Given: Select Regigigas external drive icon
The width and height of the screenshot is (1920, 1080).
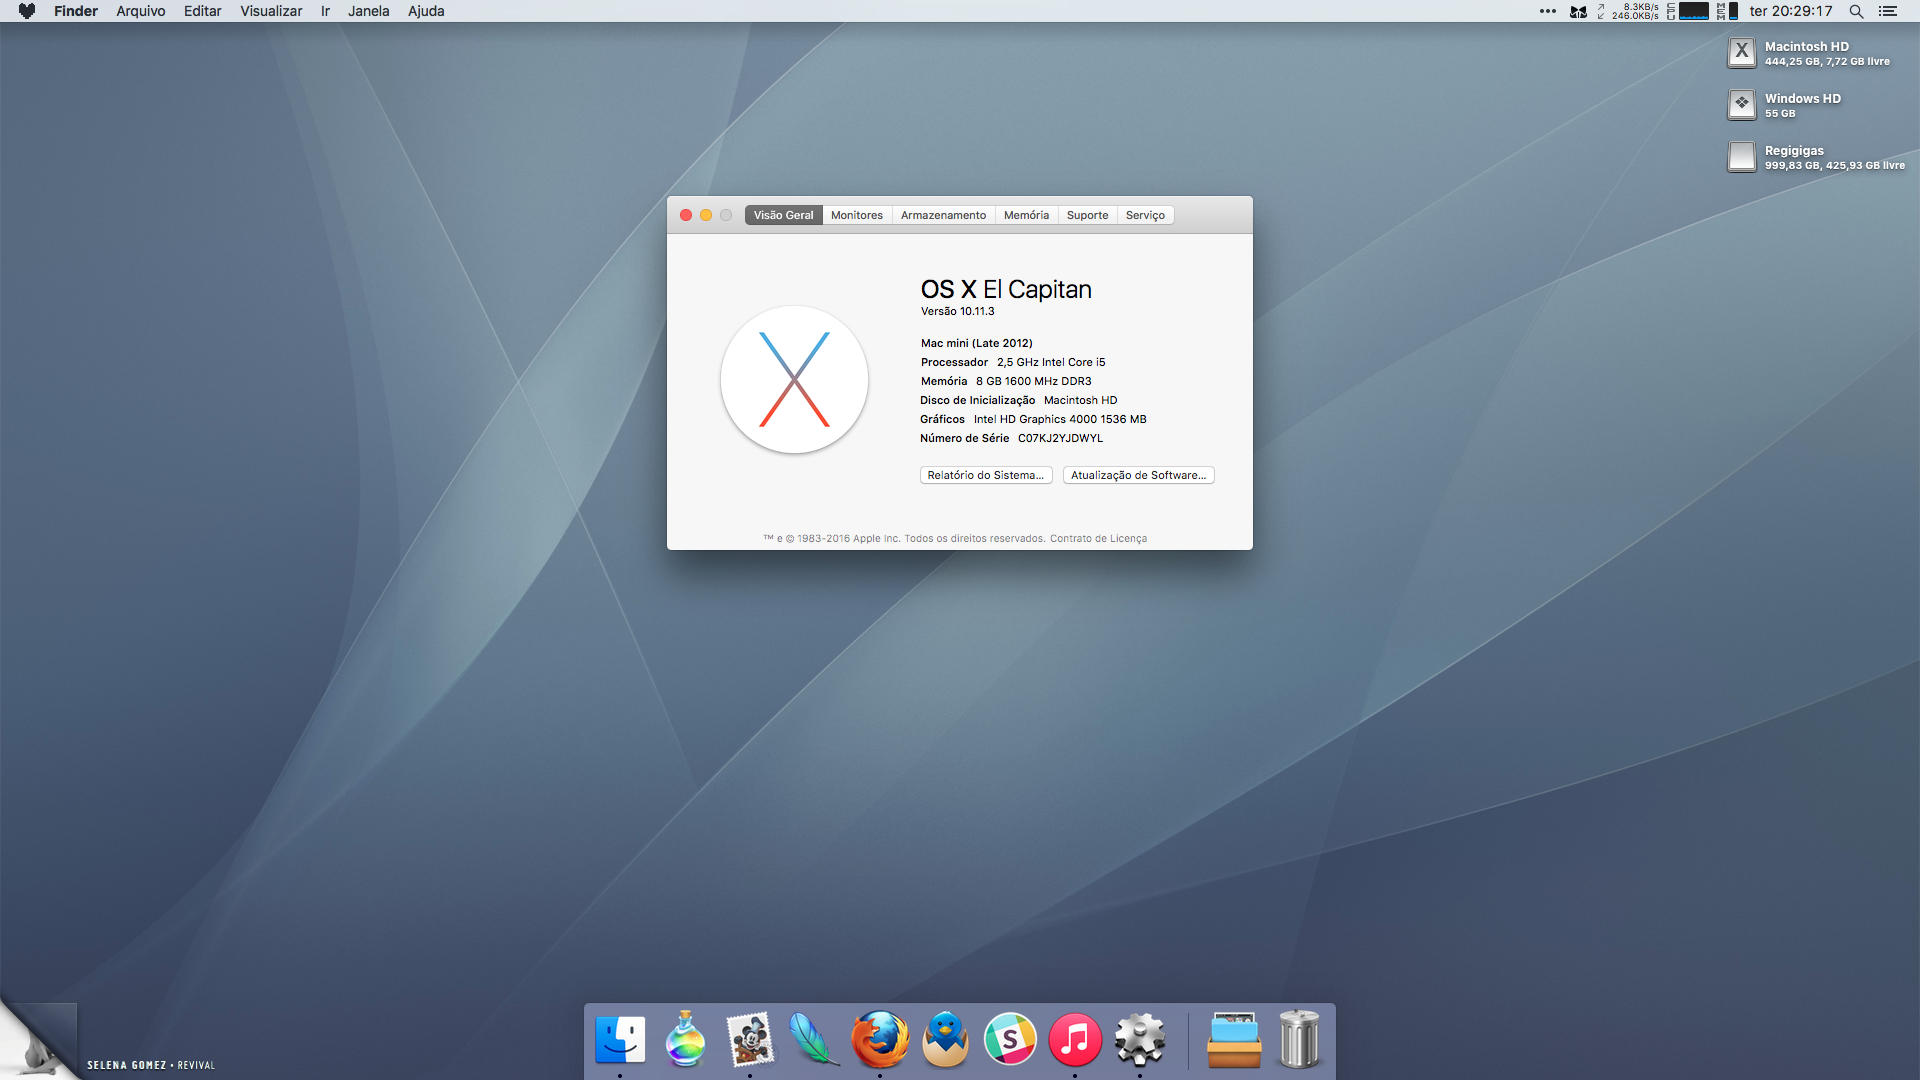Looking at the screenshot, I should coord(1741,157).
